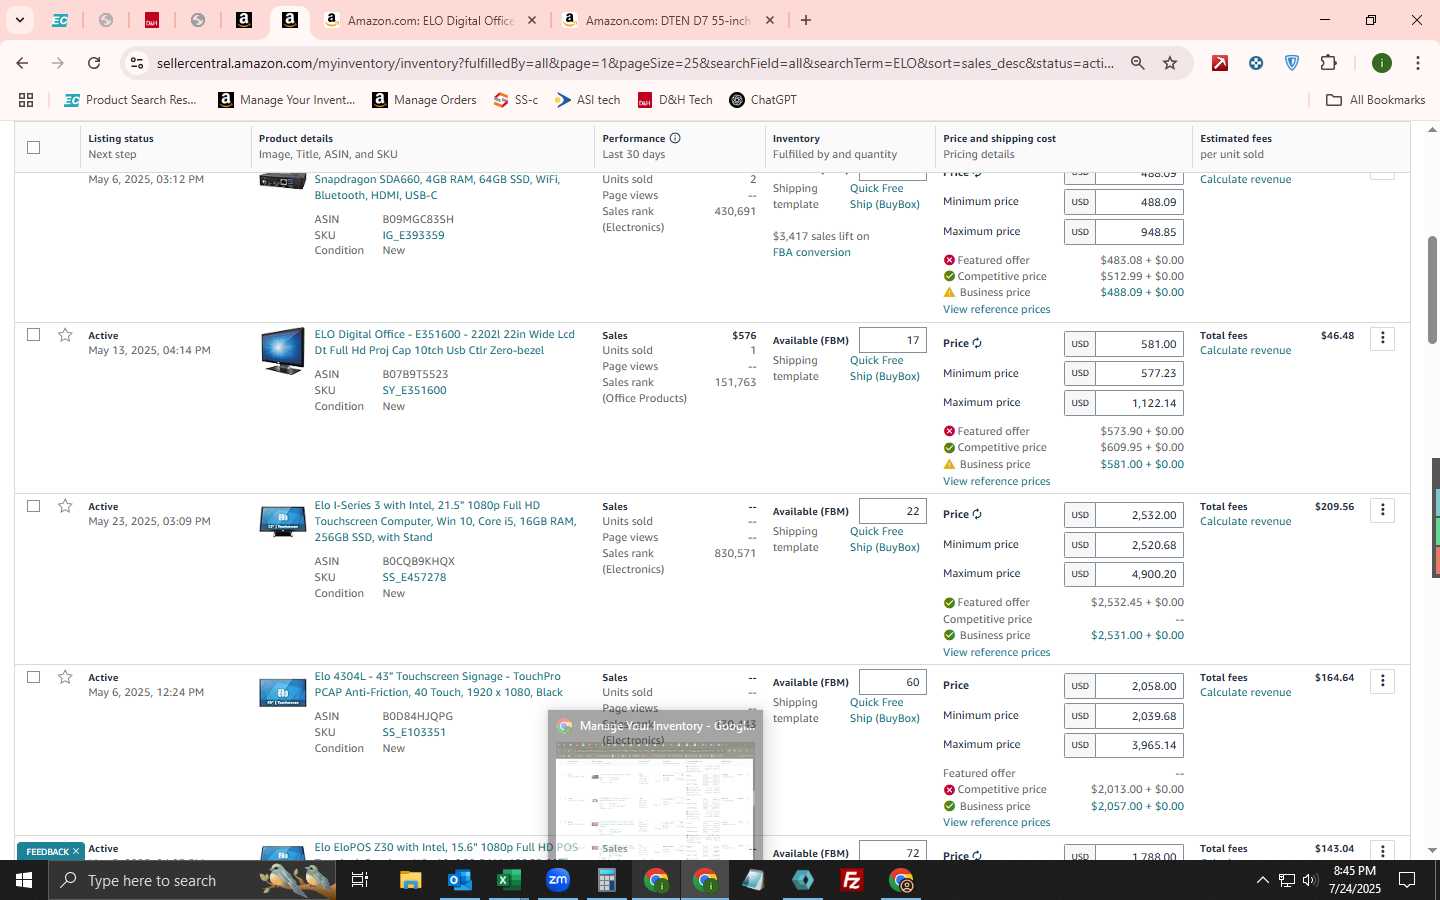1440x900 pixels.
Task: Open a new browser tab
Action: click(806, 20)
